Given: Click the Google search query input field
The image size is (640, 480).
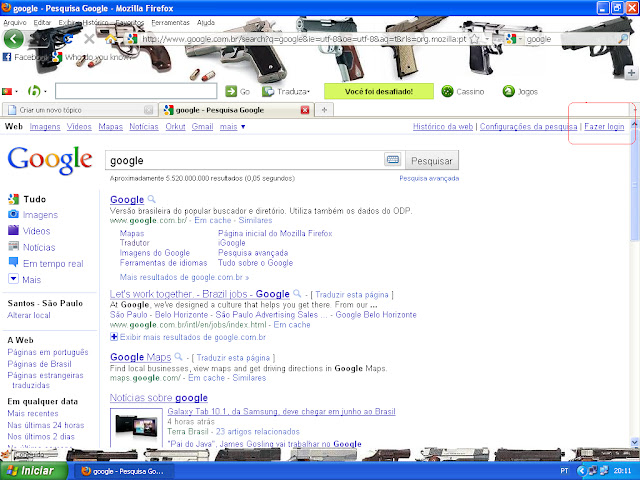Looking at the screenshot, I should click(244, 160).
